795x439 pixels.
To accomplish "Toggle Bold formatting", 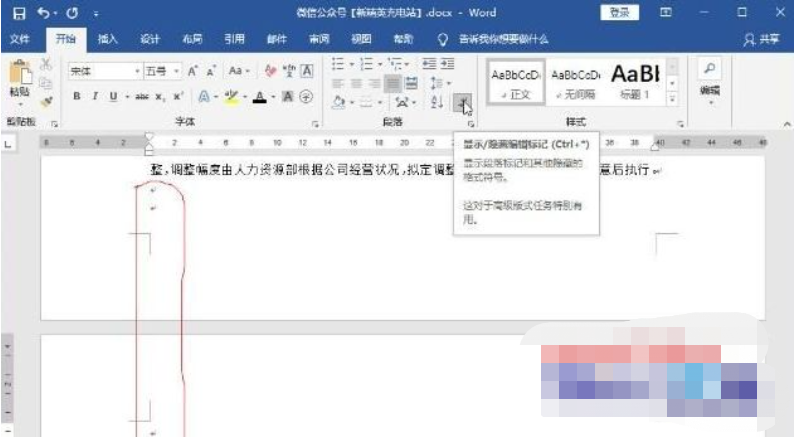I will 77,97.
